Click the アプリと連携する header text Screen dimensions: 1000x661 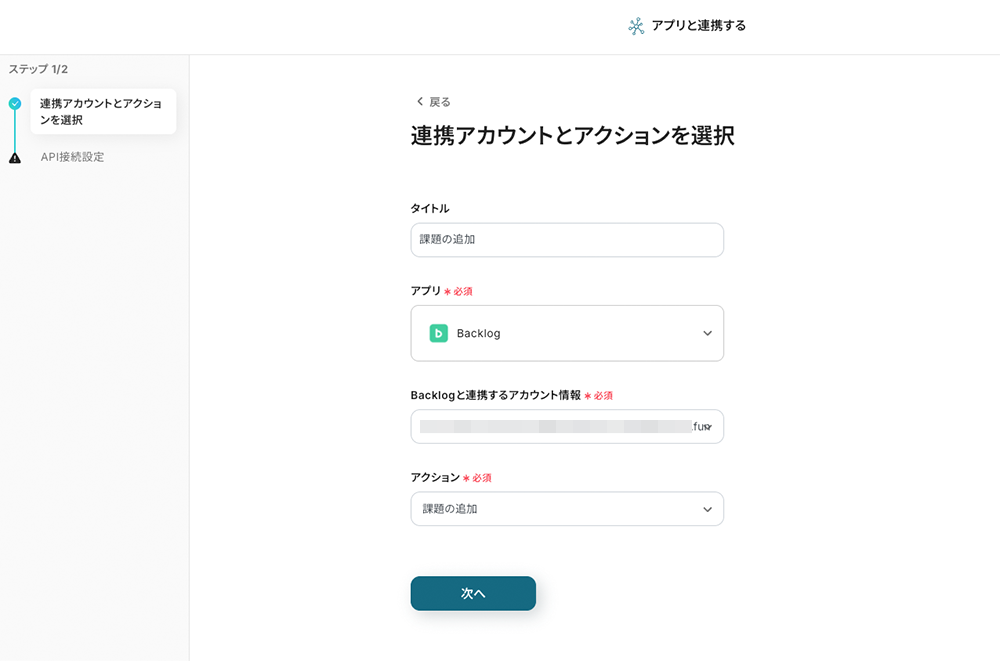pyautogui.click(x=698, y=26)
